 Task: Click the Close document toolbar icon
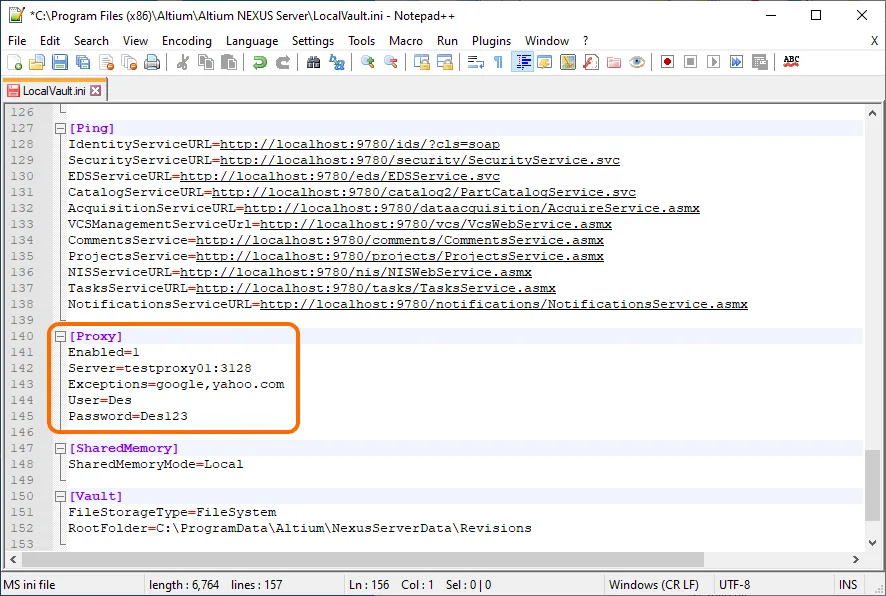106,62
